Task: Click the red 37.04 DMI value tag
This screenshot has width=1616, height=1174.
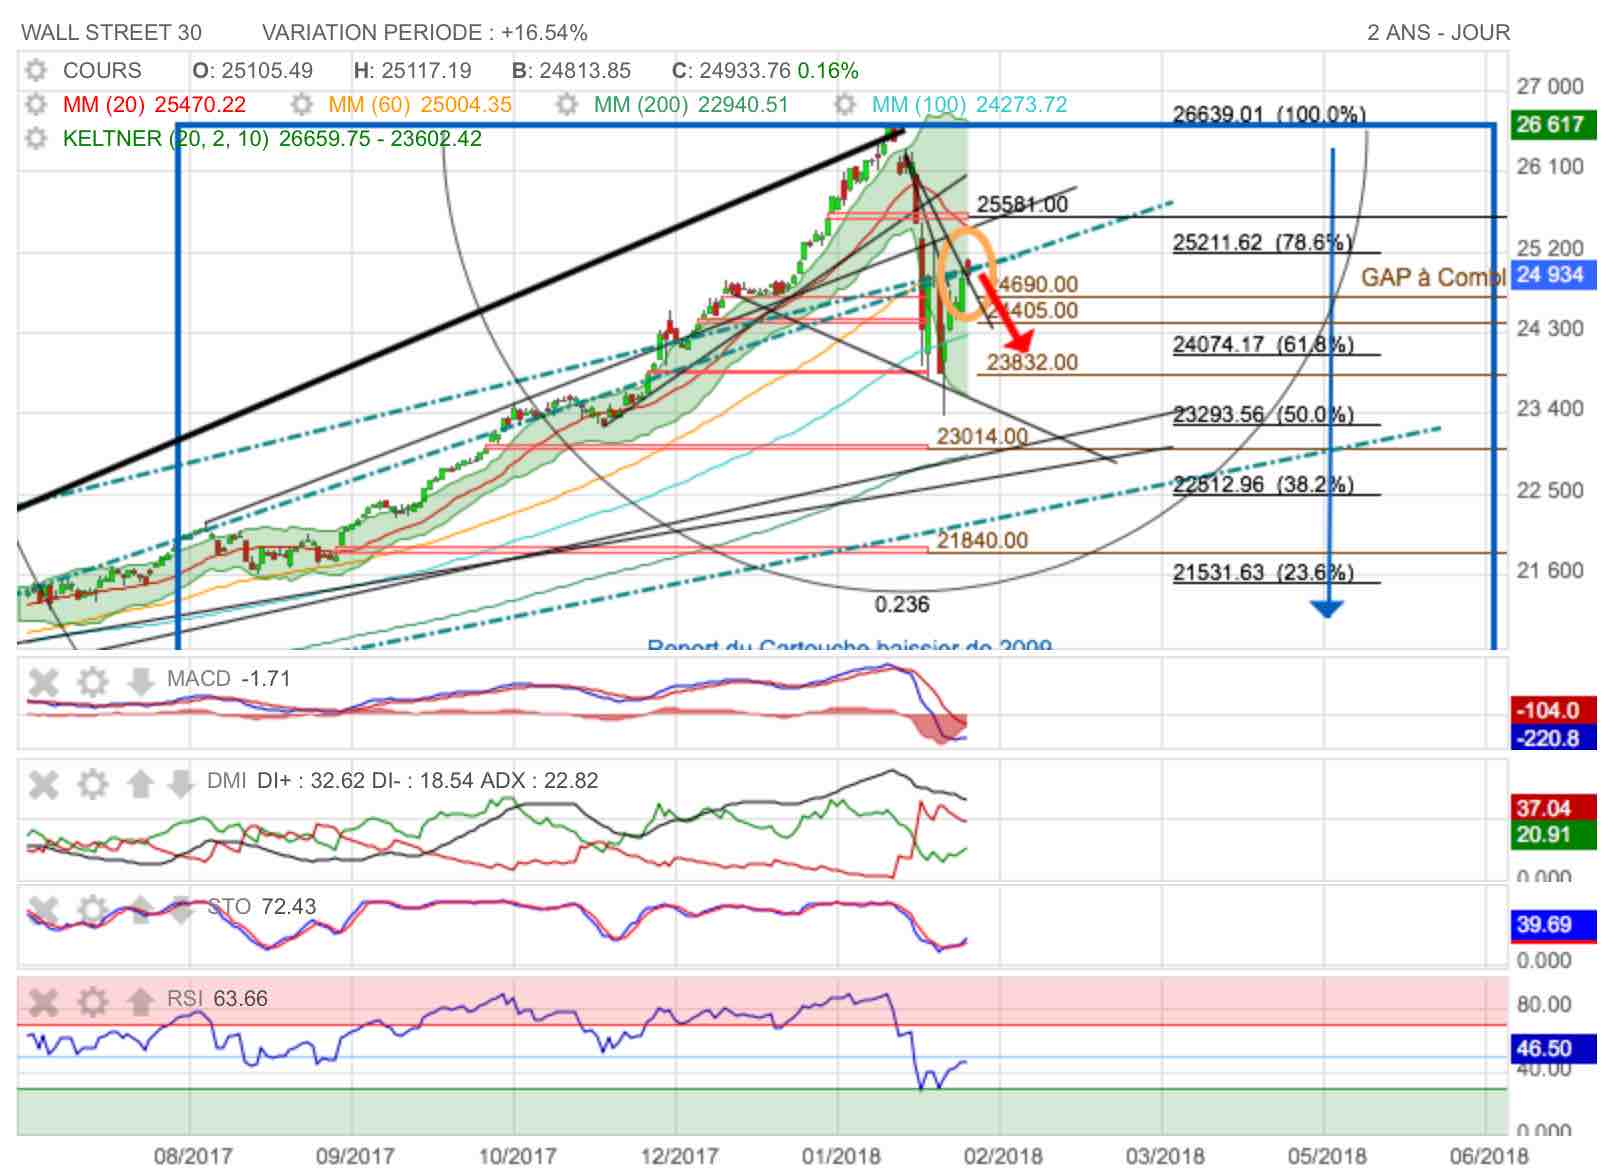Action: (1553, 807)
